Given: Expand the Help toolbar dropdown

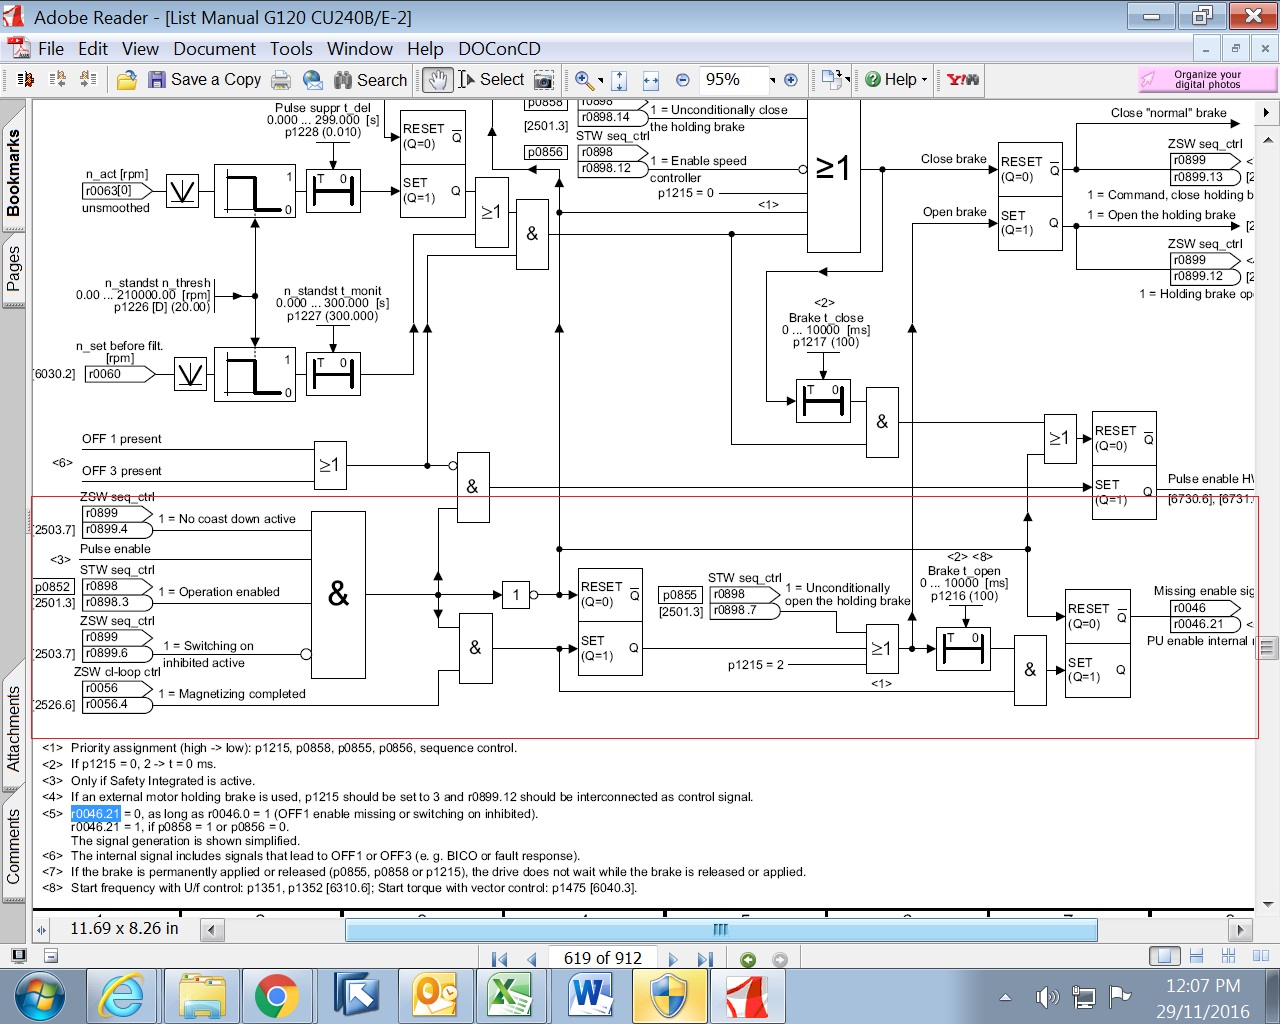Looking at the screenshot, I should pos(924,80).
